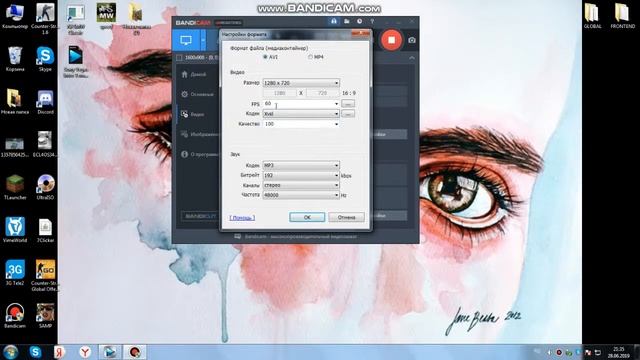Screen dimensions: 640x360
Task: Click the width field showing 1280
Action: pos(280,93)
